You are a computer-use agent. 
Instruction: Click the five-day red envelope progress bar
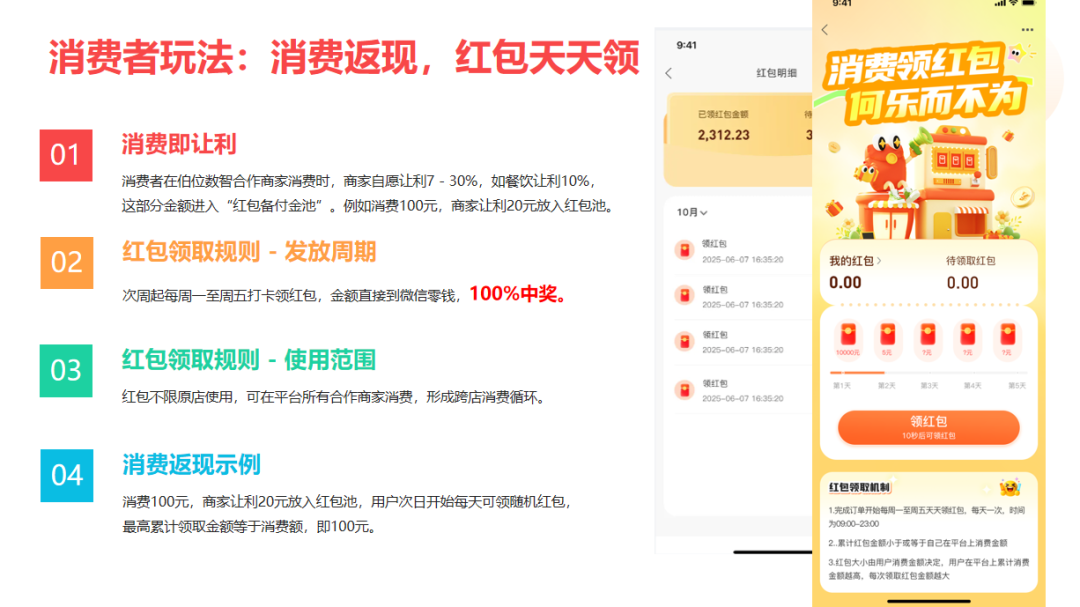coord(928,373)
